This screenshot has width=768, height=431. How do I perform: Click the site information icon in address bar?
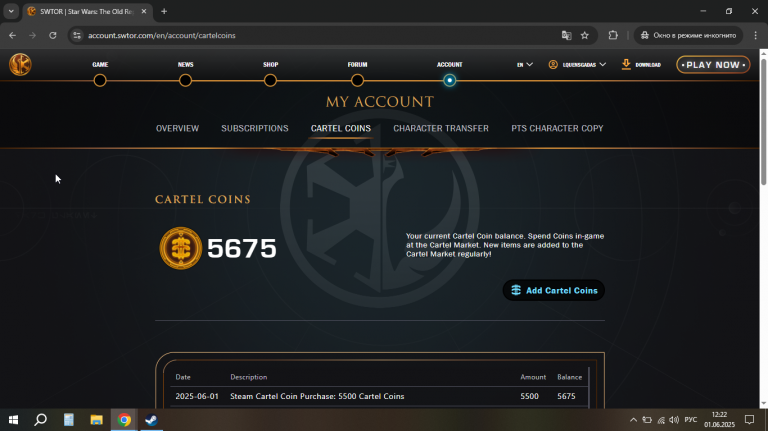77,35
